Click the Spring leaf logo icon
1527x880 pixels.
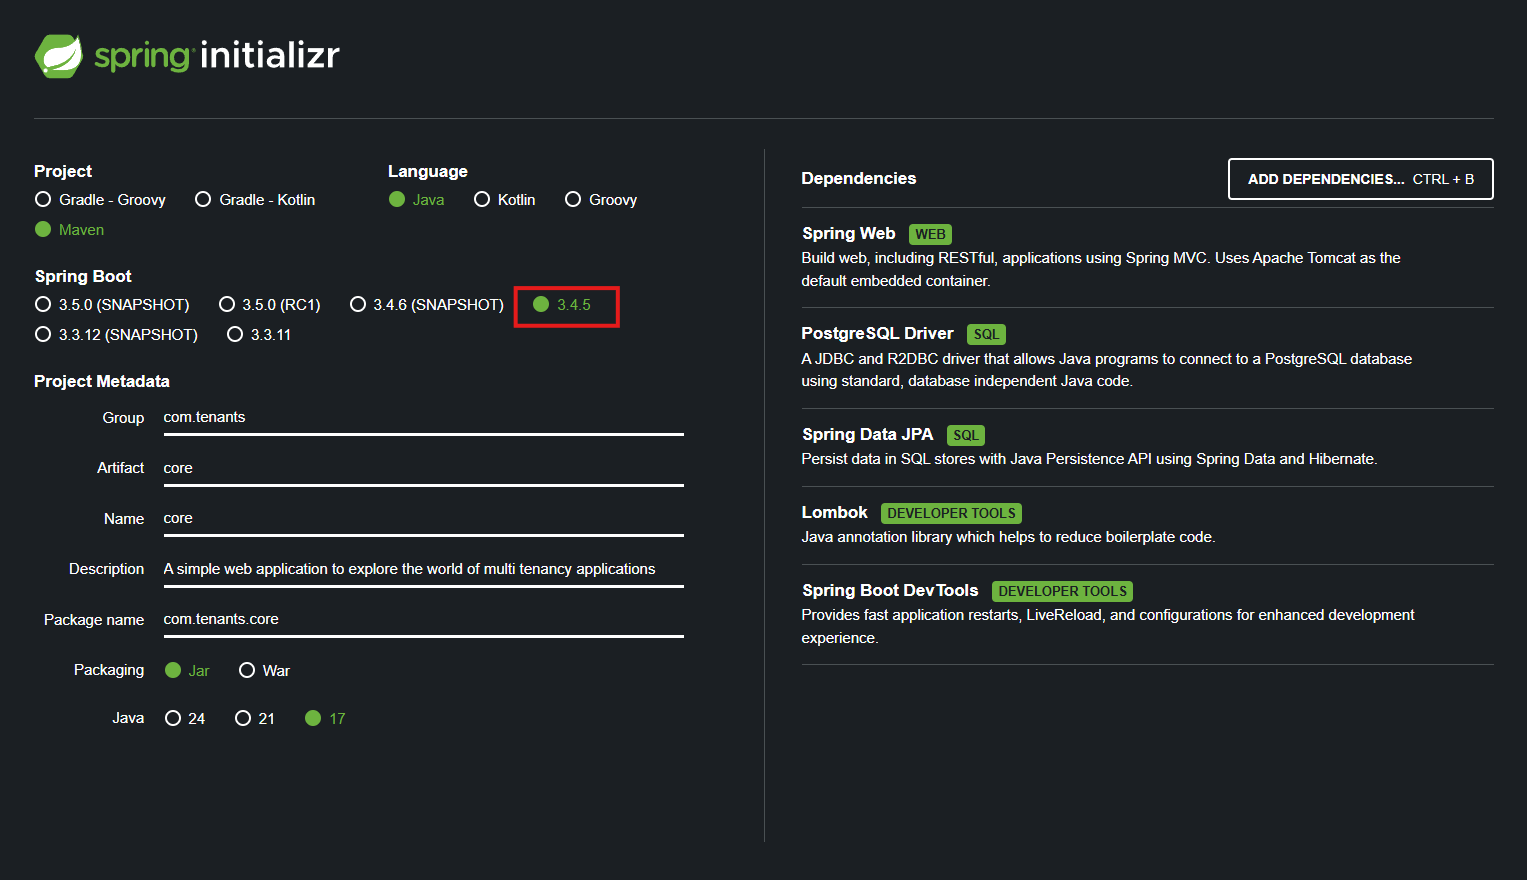pyautogui.click(x=59, y=56)
